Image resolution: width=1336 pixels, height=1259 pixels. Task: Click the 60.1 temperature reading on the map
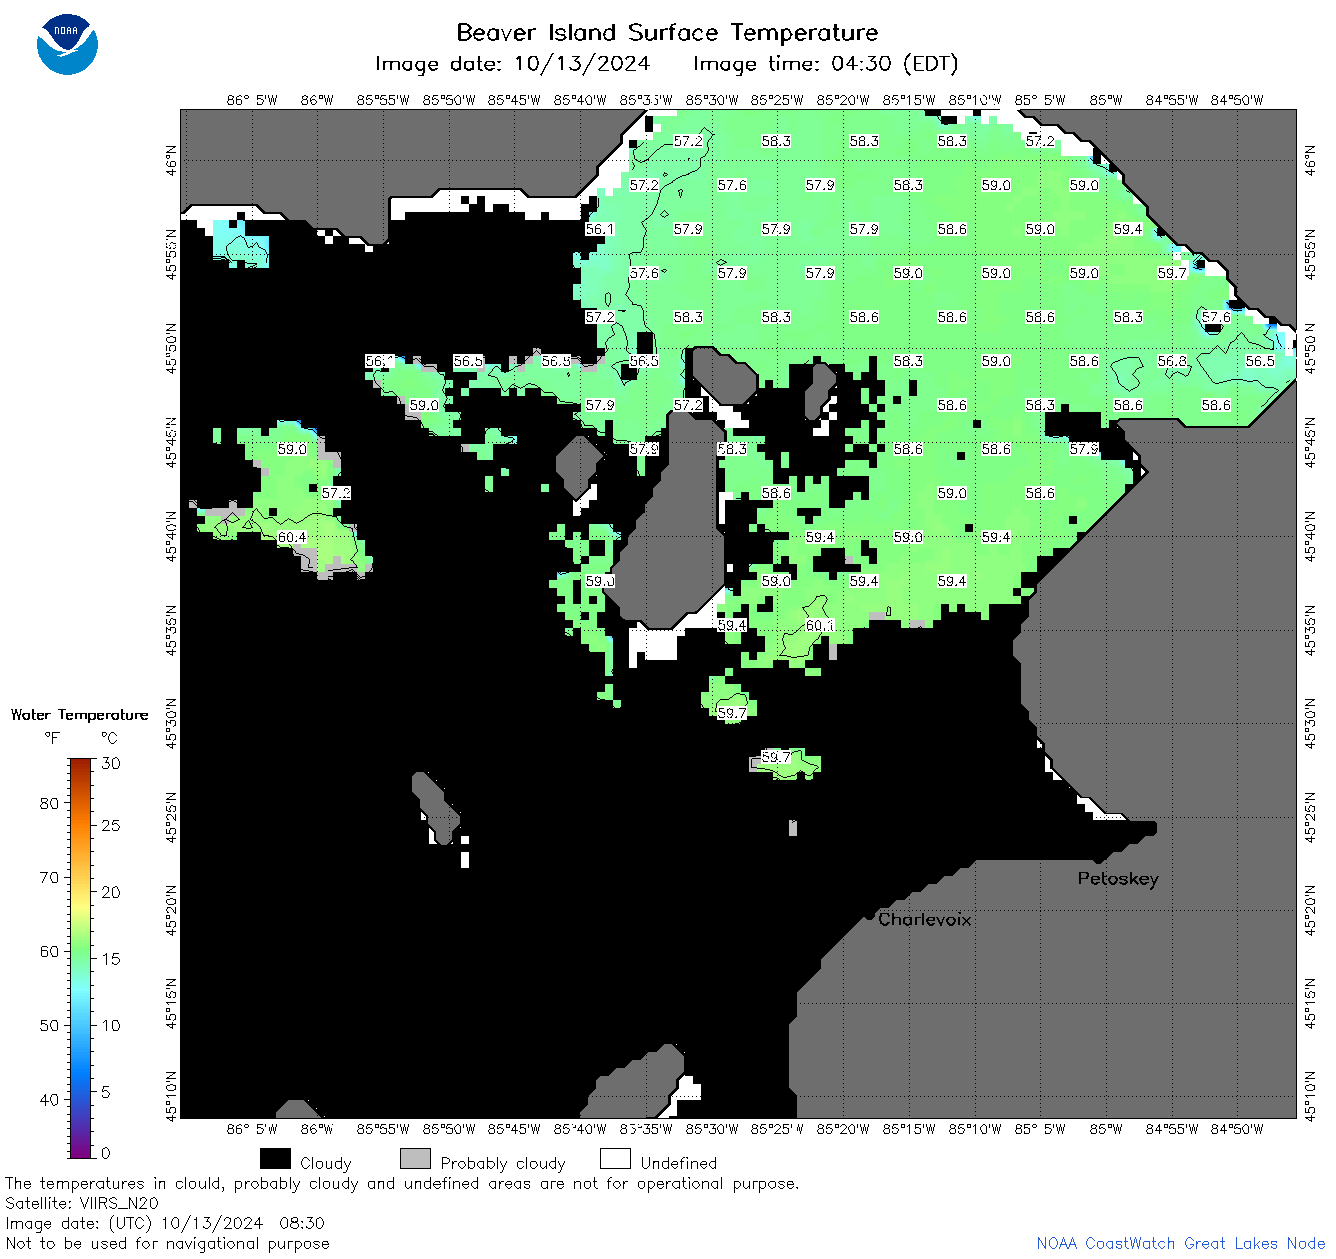[820, 625]
